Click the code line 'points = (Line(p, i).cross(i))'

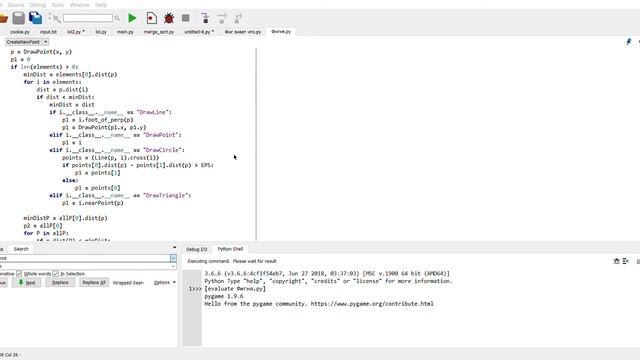tap(111, 158)
